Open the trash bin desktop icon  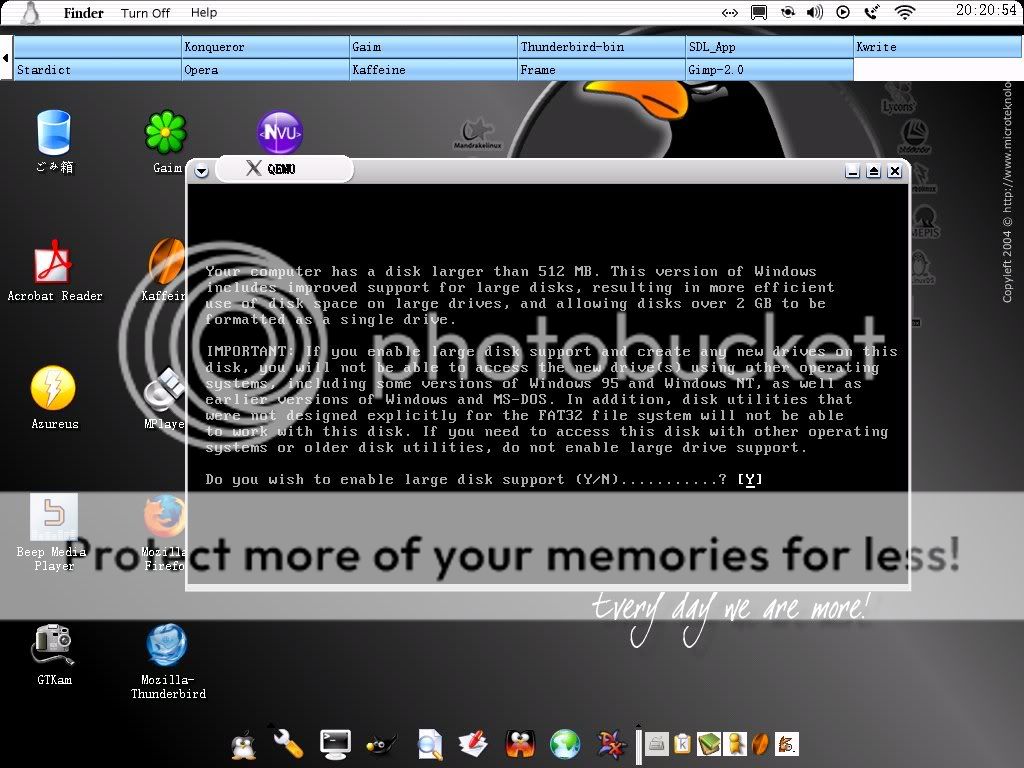pos(54,133)
